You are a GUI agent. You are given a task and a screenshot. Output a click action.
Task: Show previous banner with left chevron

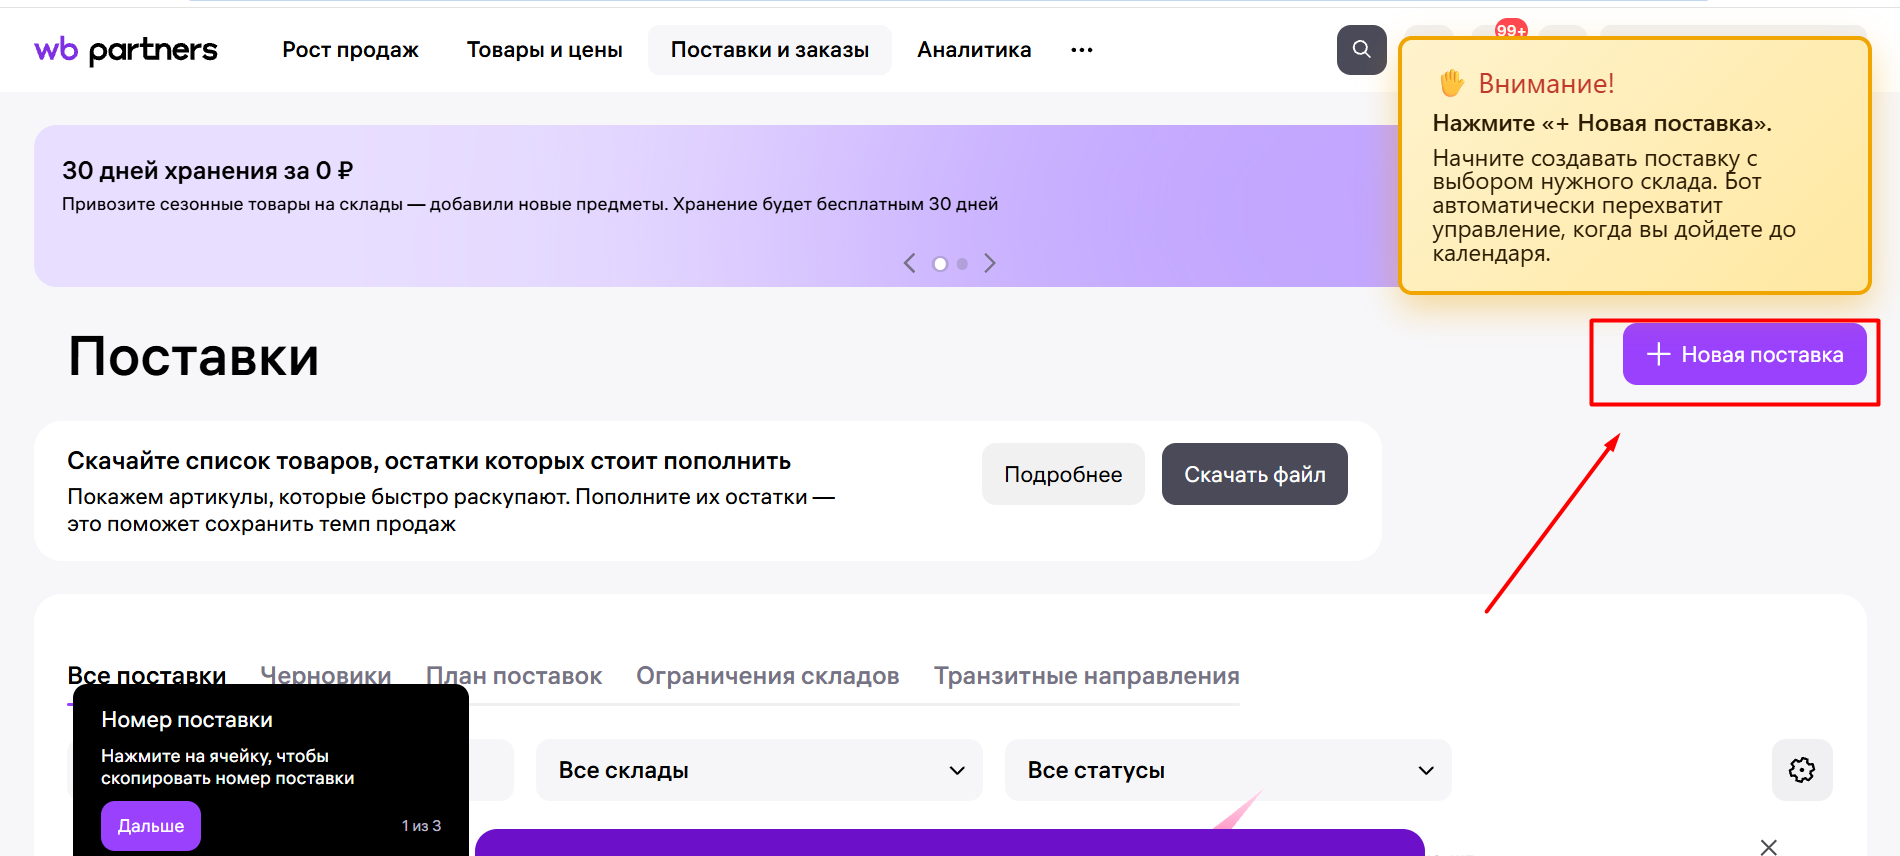(x=909, y=263)
